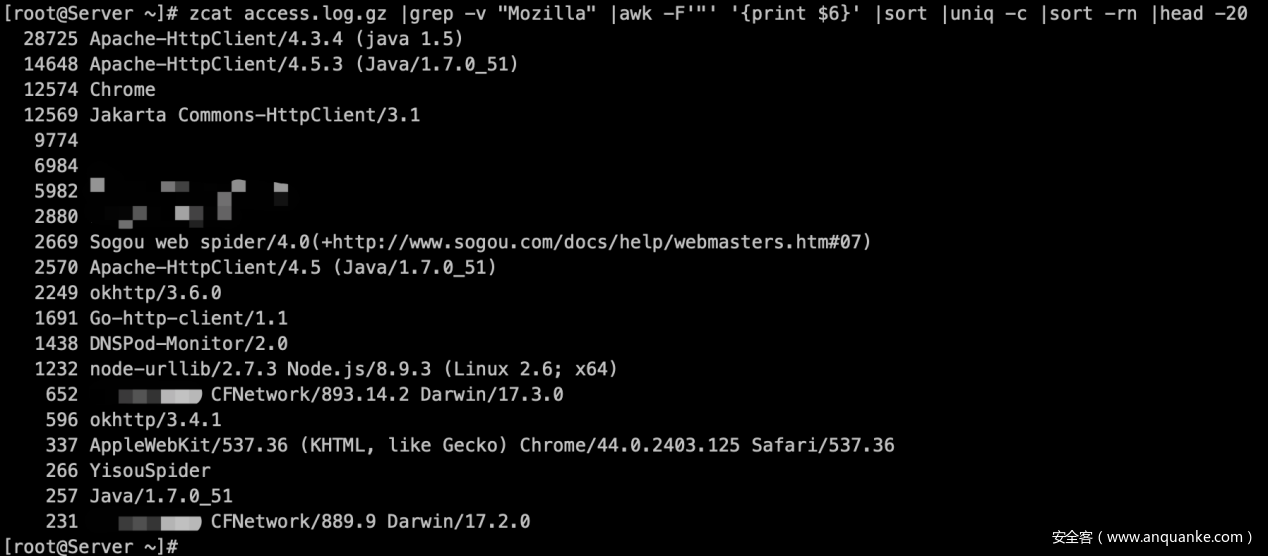Click the okhttp/3.6.0 entry
Image resolution: width=1268 pixels, height=556 pixels.
tap(155, 293)
